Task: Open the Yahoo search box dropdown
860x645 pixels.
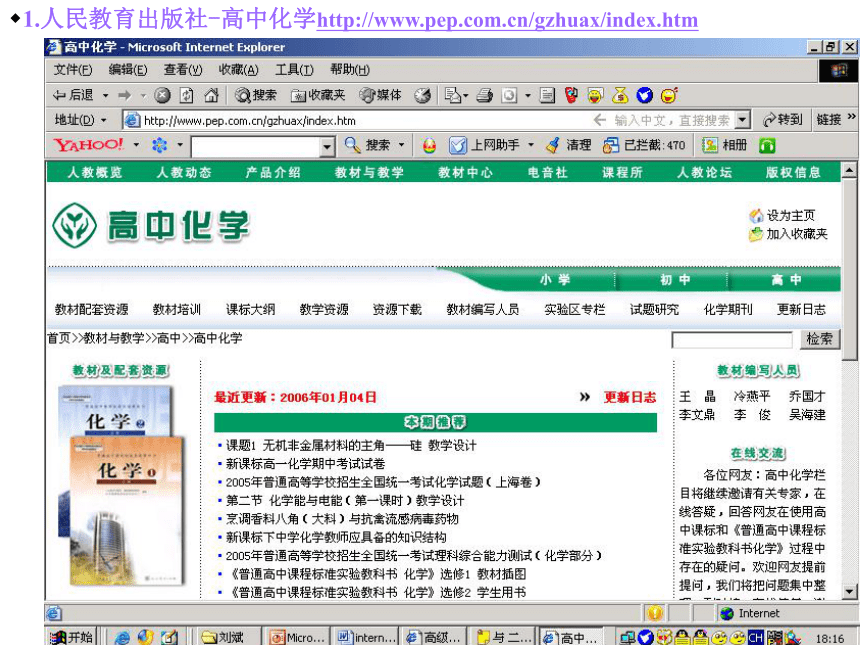Action: point(327,146)
